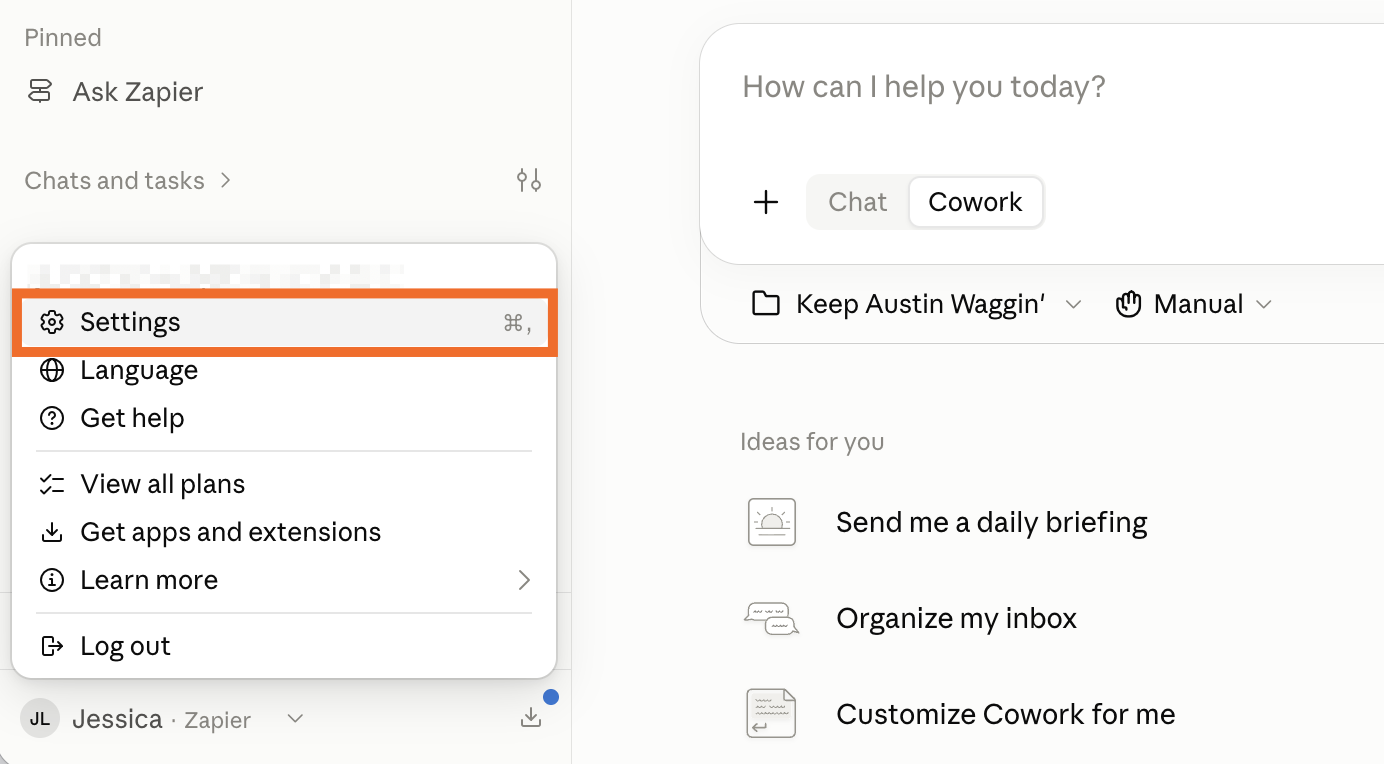
Task: Open Get help menu item
Action: click(285, 418)
